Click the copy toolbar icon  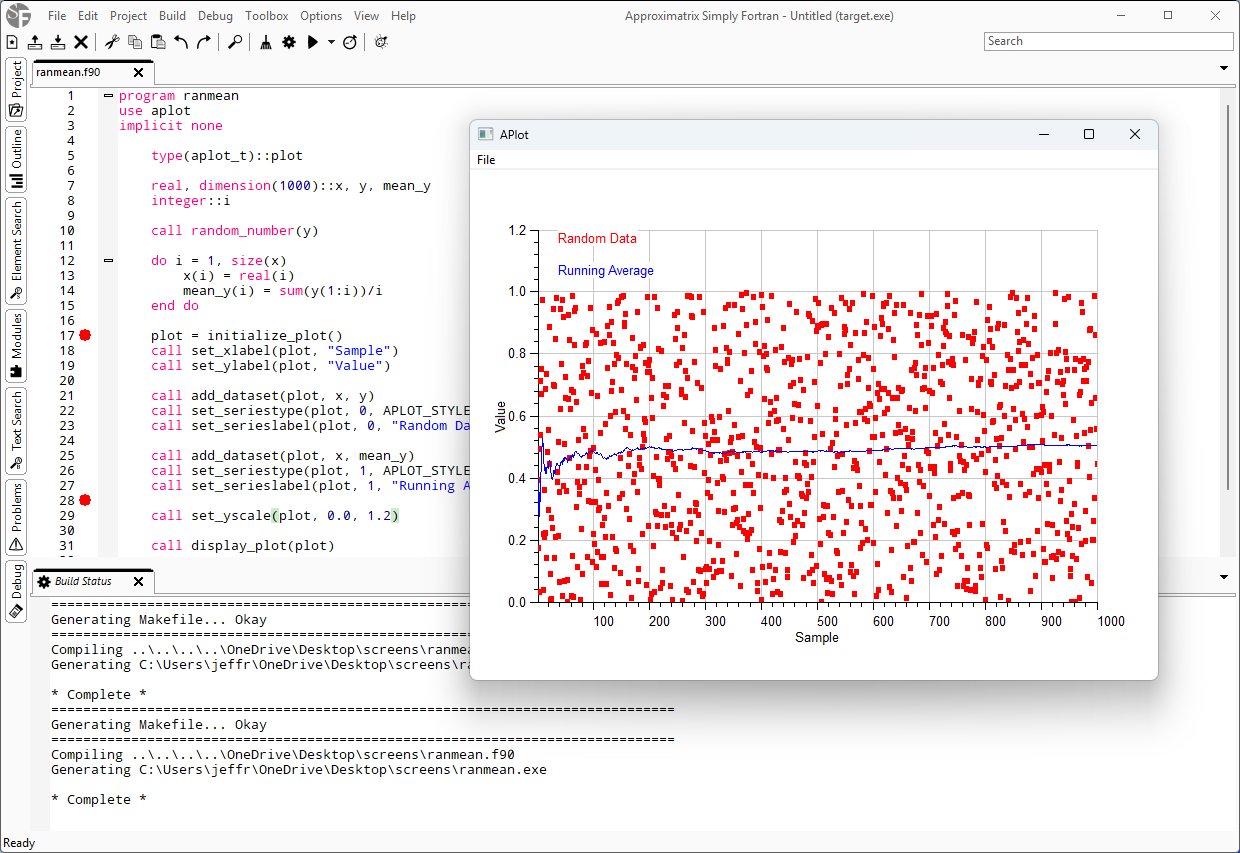click(x=135, y=42)
